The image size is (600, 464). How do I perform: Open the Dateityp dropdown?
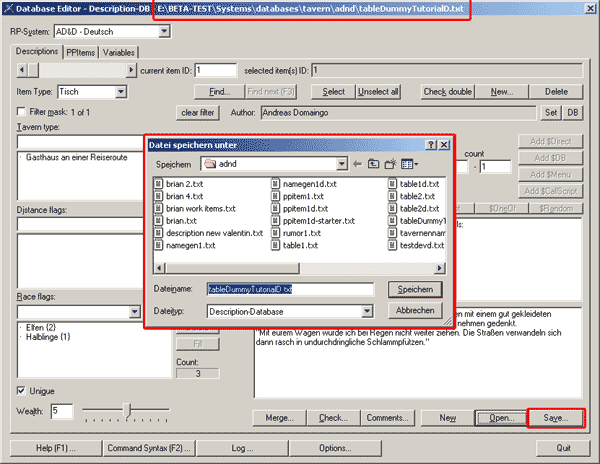pos(366,311)
